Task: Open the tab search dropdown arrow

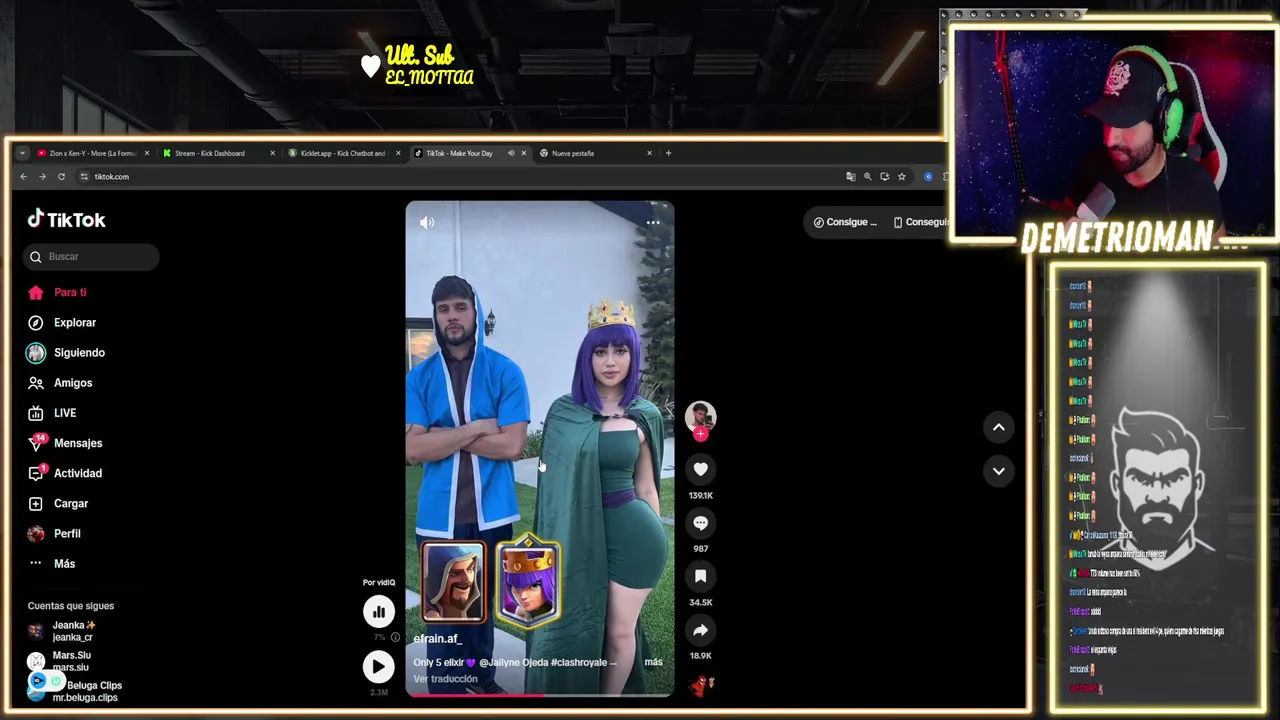Action: (x=22, y=153)
